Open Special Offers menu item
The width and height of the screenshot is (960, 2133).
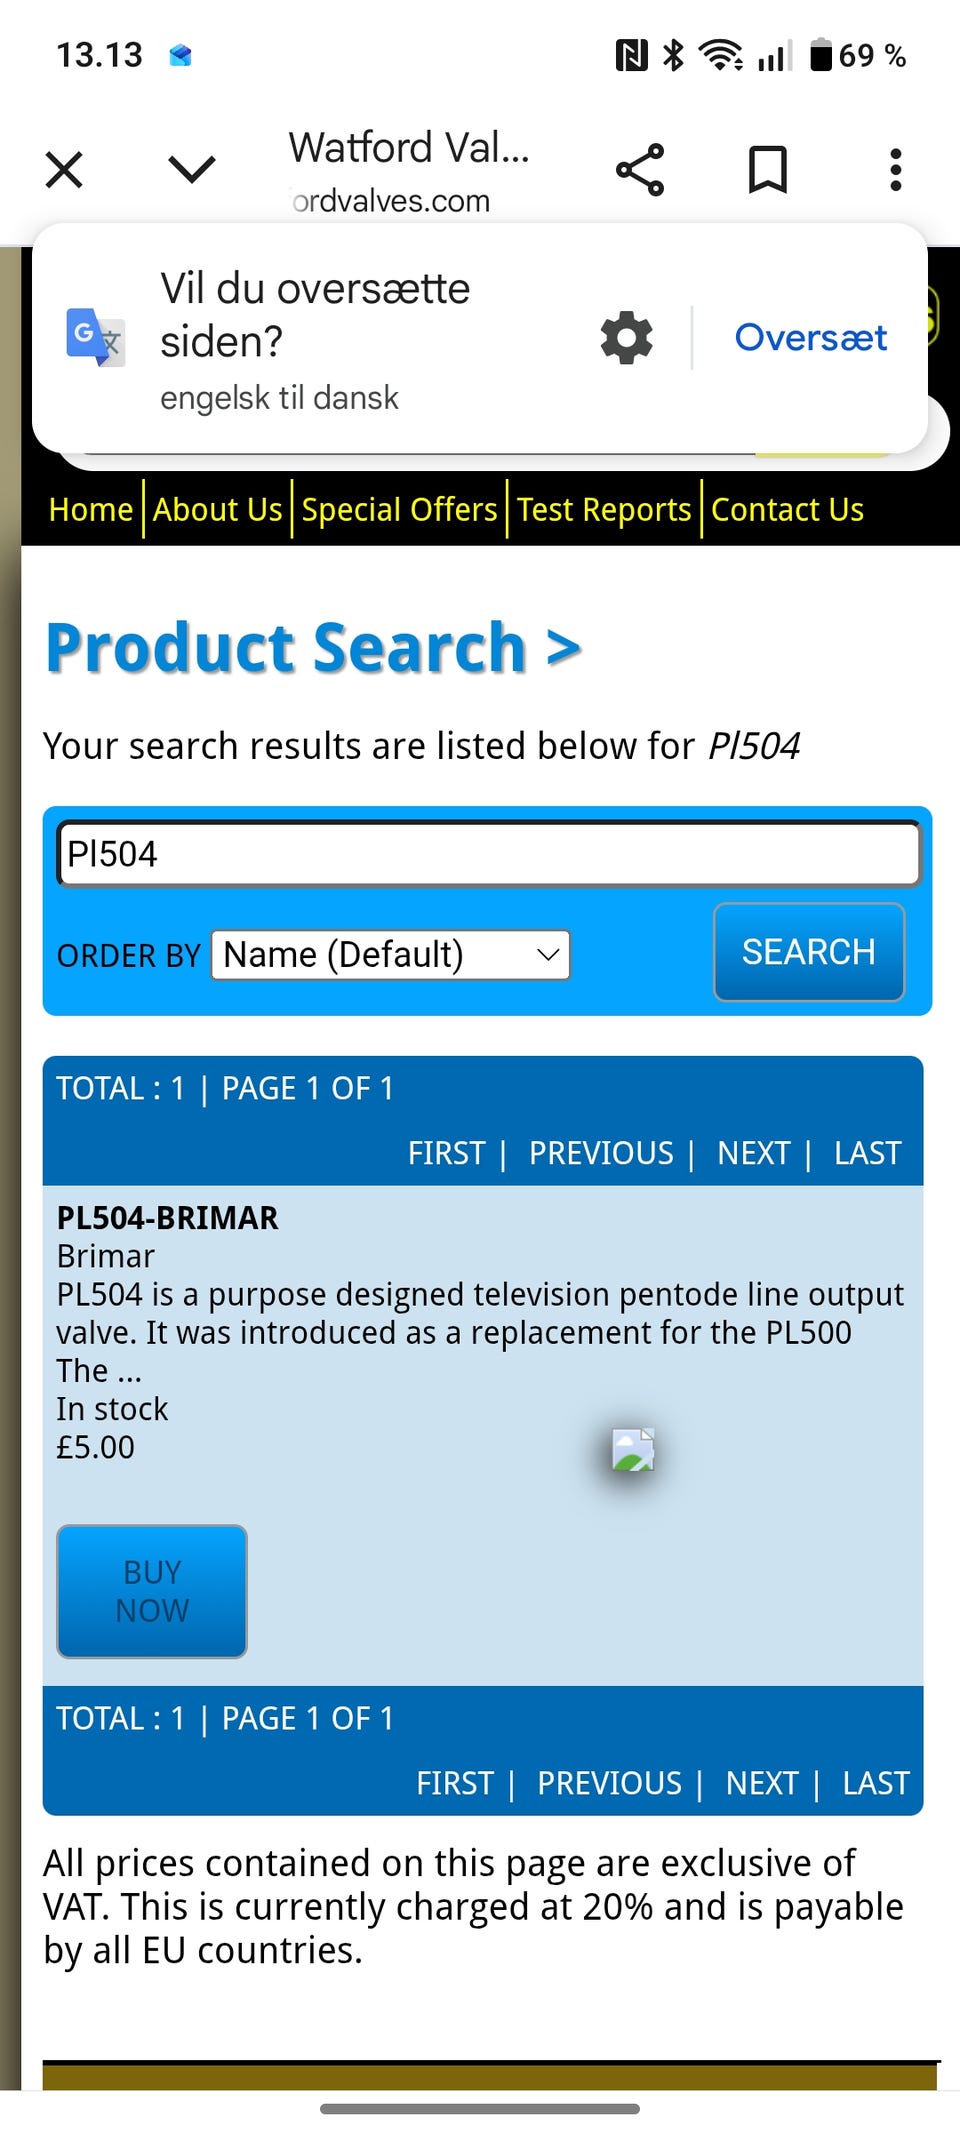[399, 510]
